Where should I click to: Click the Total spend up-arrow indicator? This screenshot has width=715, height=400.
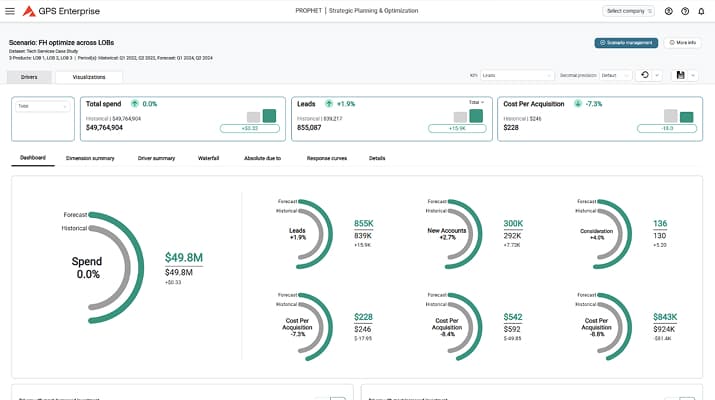click(x=134, y=104)
